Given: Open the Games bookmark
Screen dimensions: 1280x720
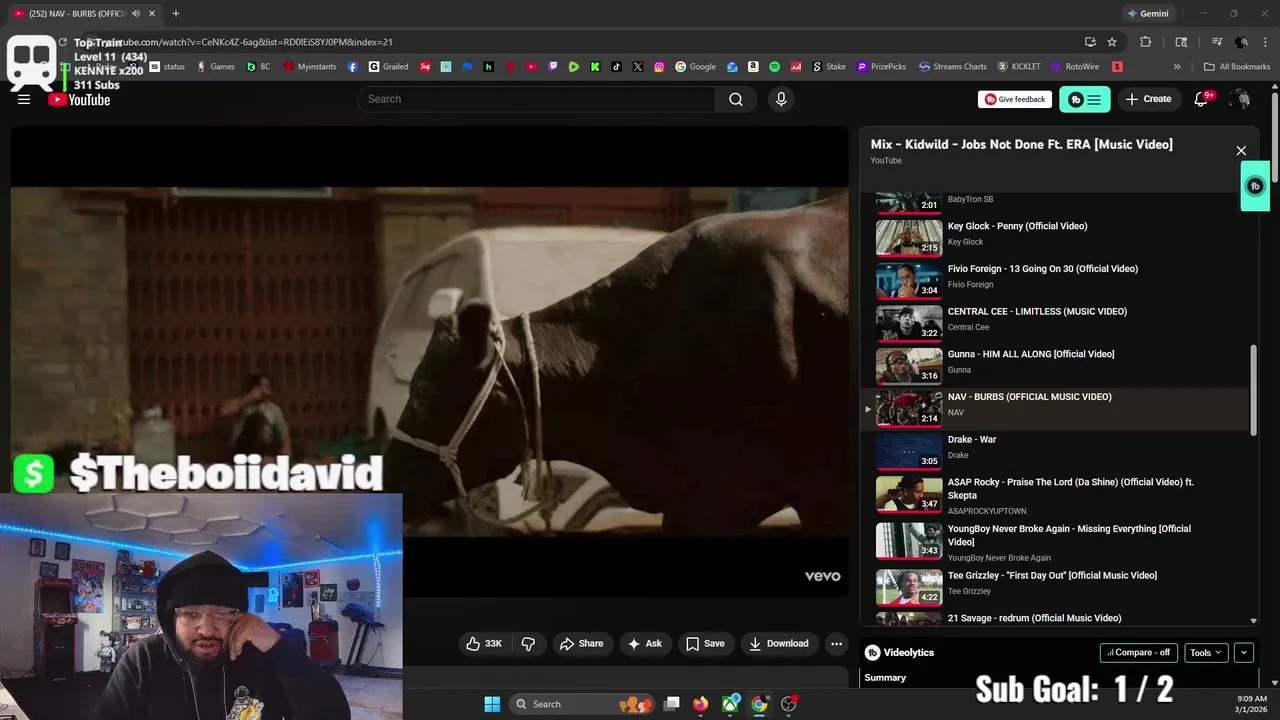Looking at the screenshot, I should (x=216, y=67).
